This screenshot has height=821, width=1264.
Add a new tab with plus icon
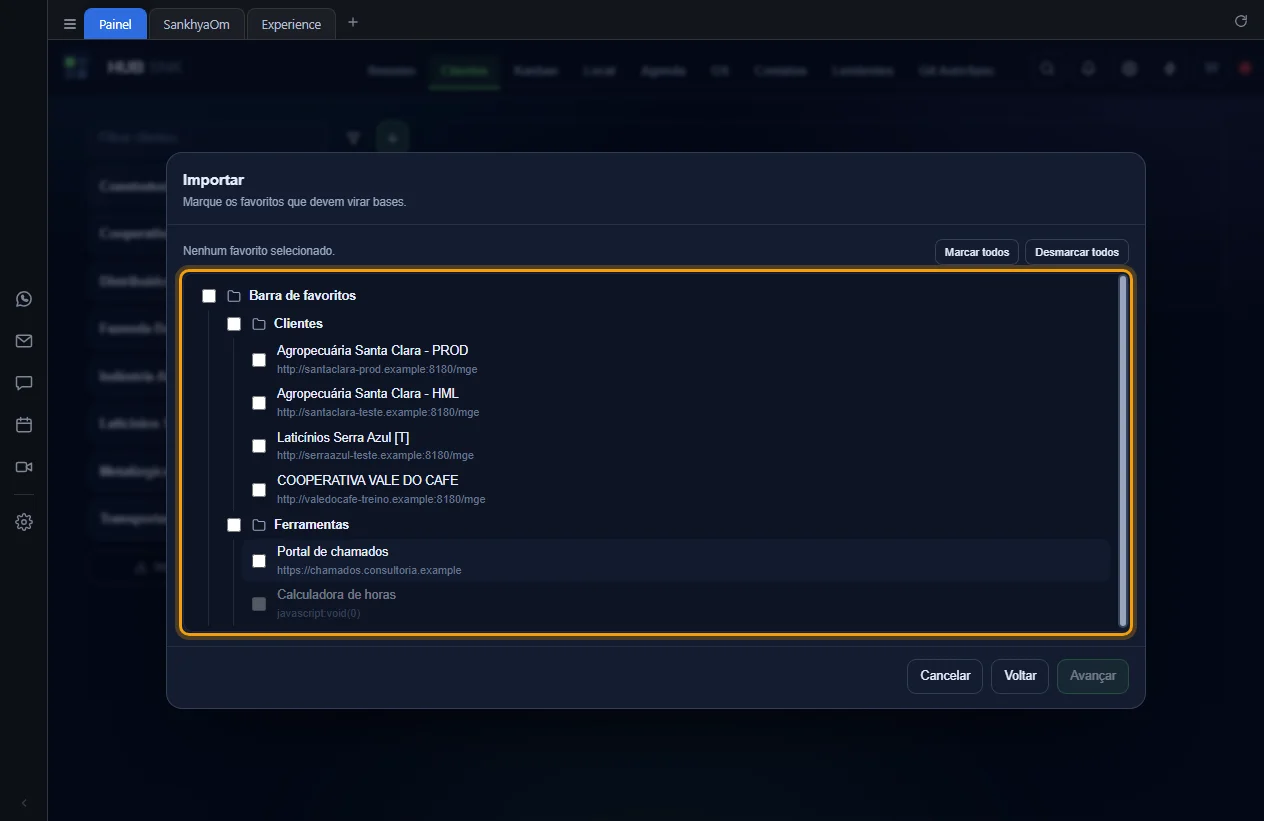(352, 22)
